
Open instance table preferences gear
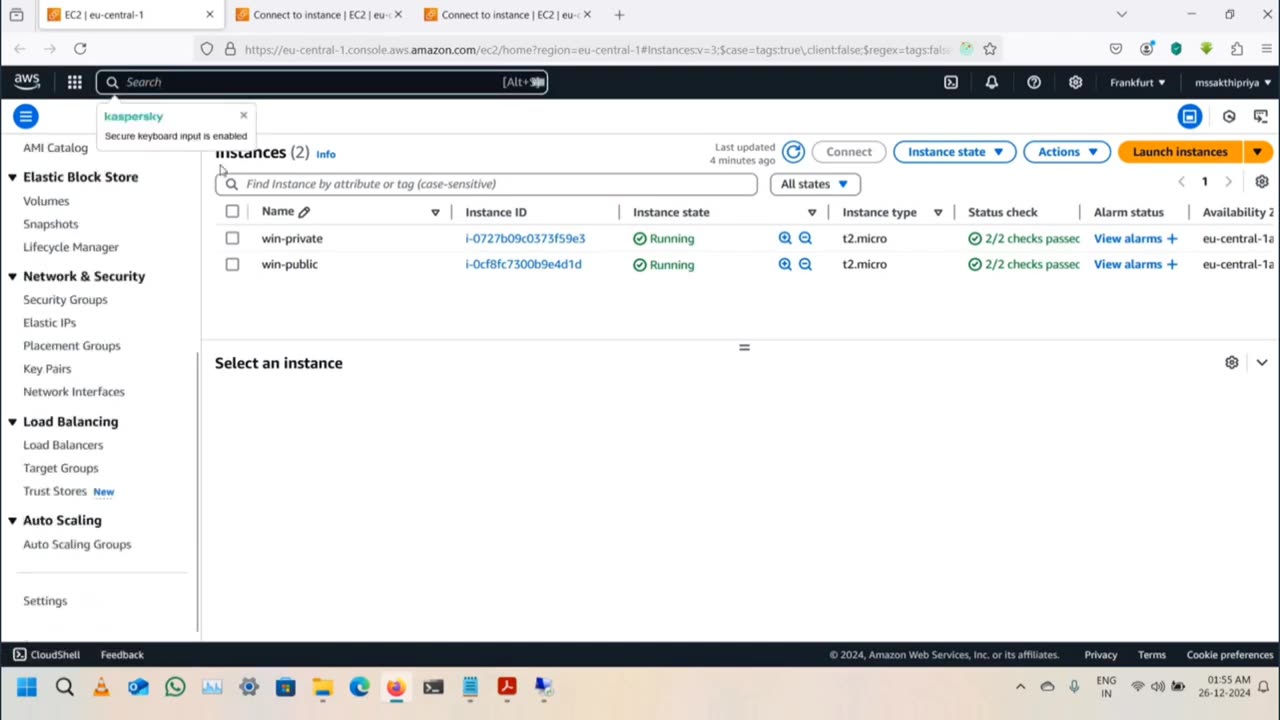(x=1262, y=182)
